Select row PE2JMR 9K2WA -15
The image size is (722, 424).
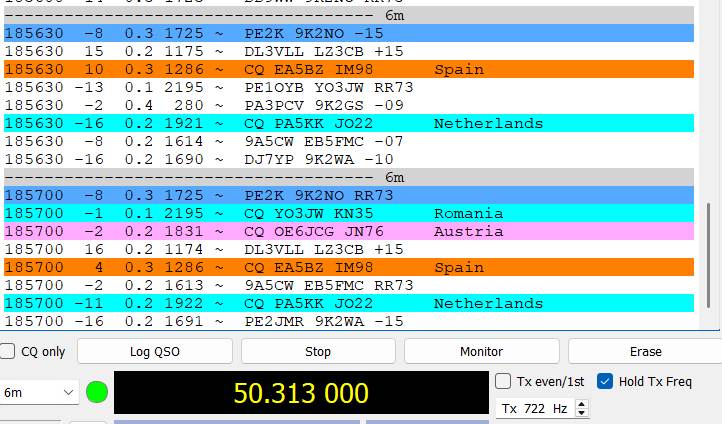pos(349,321)
